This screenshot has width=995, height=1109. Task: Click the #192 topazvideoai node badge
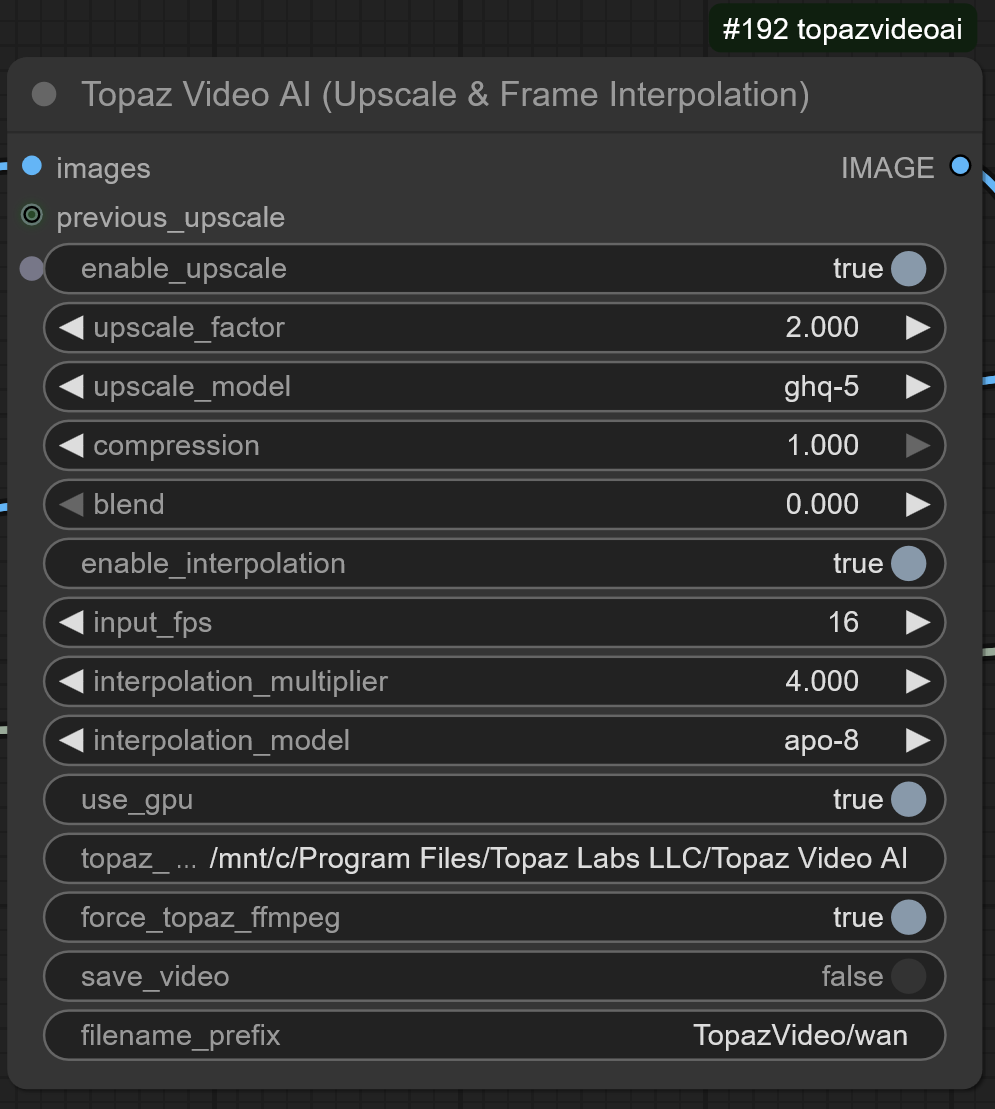(842, 30)
